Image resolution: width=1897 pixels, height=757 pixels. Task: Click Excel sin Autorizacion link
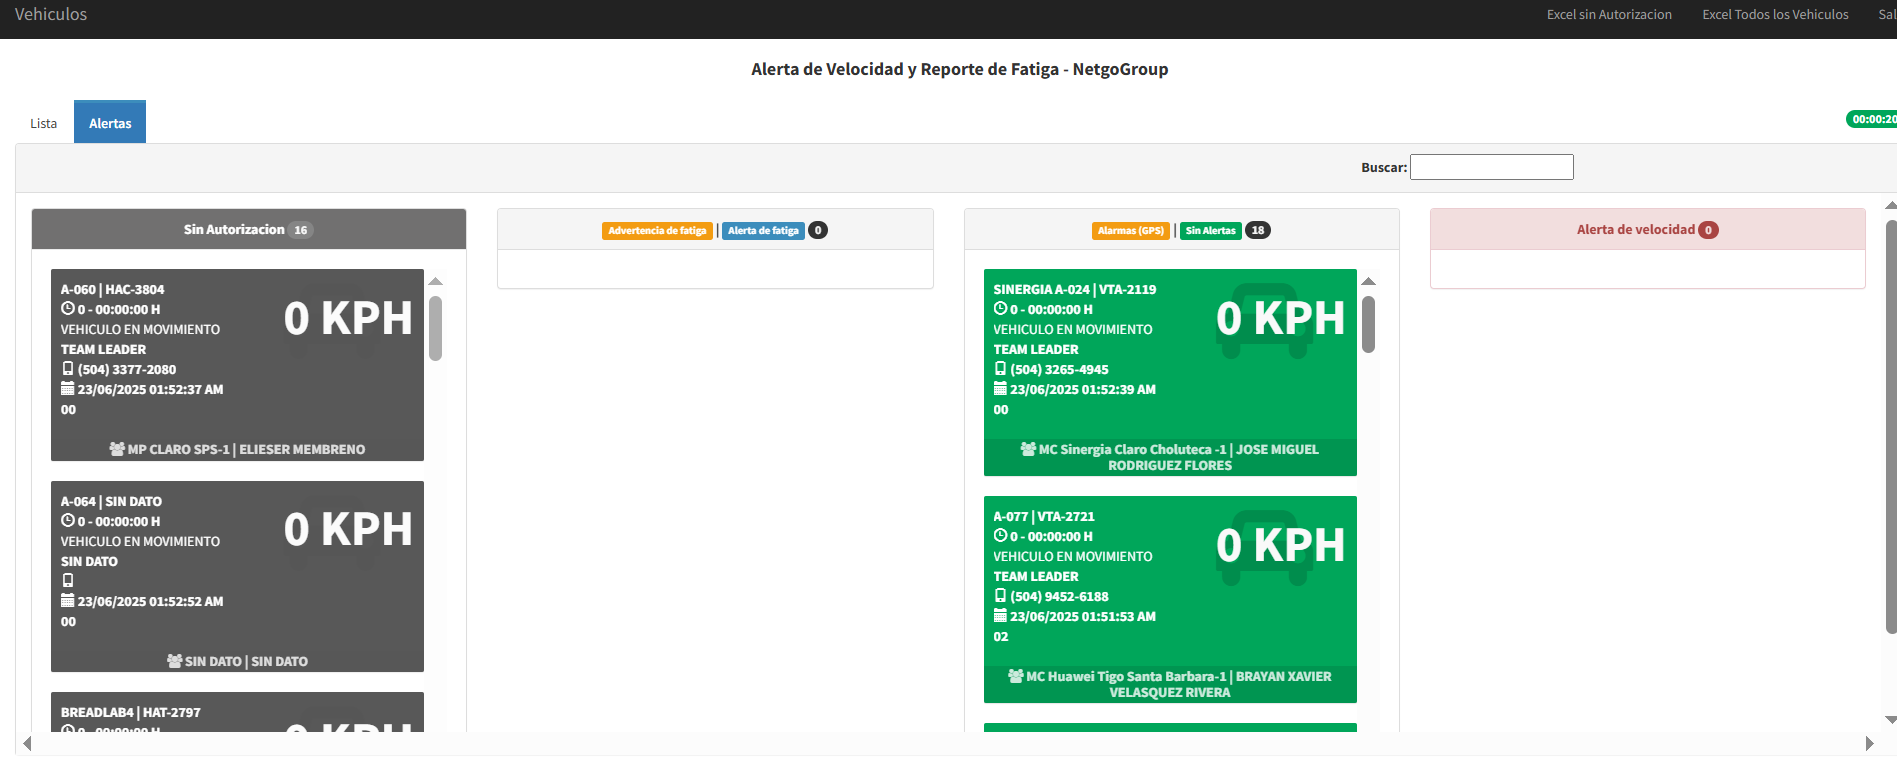1609,15
